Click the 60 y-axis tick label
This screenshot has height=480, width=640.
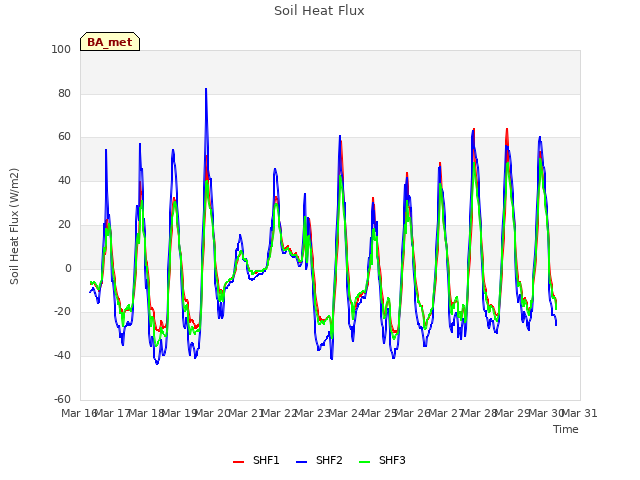[64, 137]
